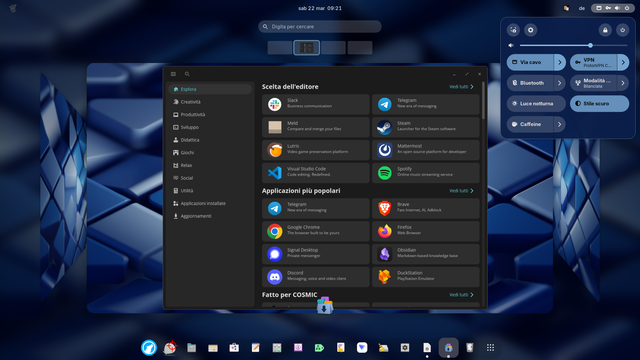Click Vedi tutti for Scelta dell'editore
The height and width of the screenshot is (360, 640).
click(461, 87)
